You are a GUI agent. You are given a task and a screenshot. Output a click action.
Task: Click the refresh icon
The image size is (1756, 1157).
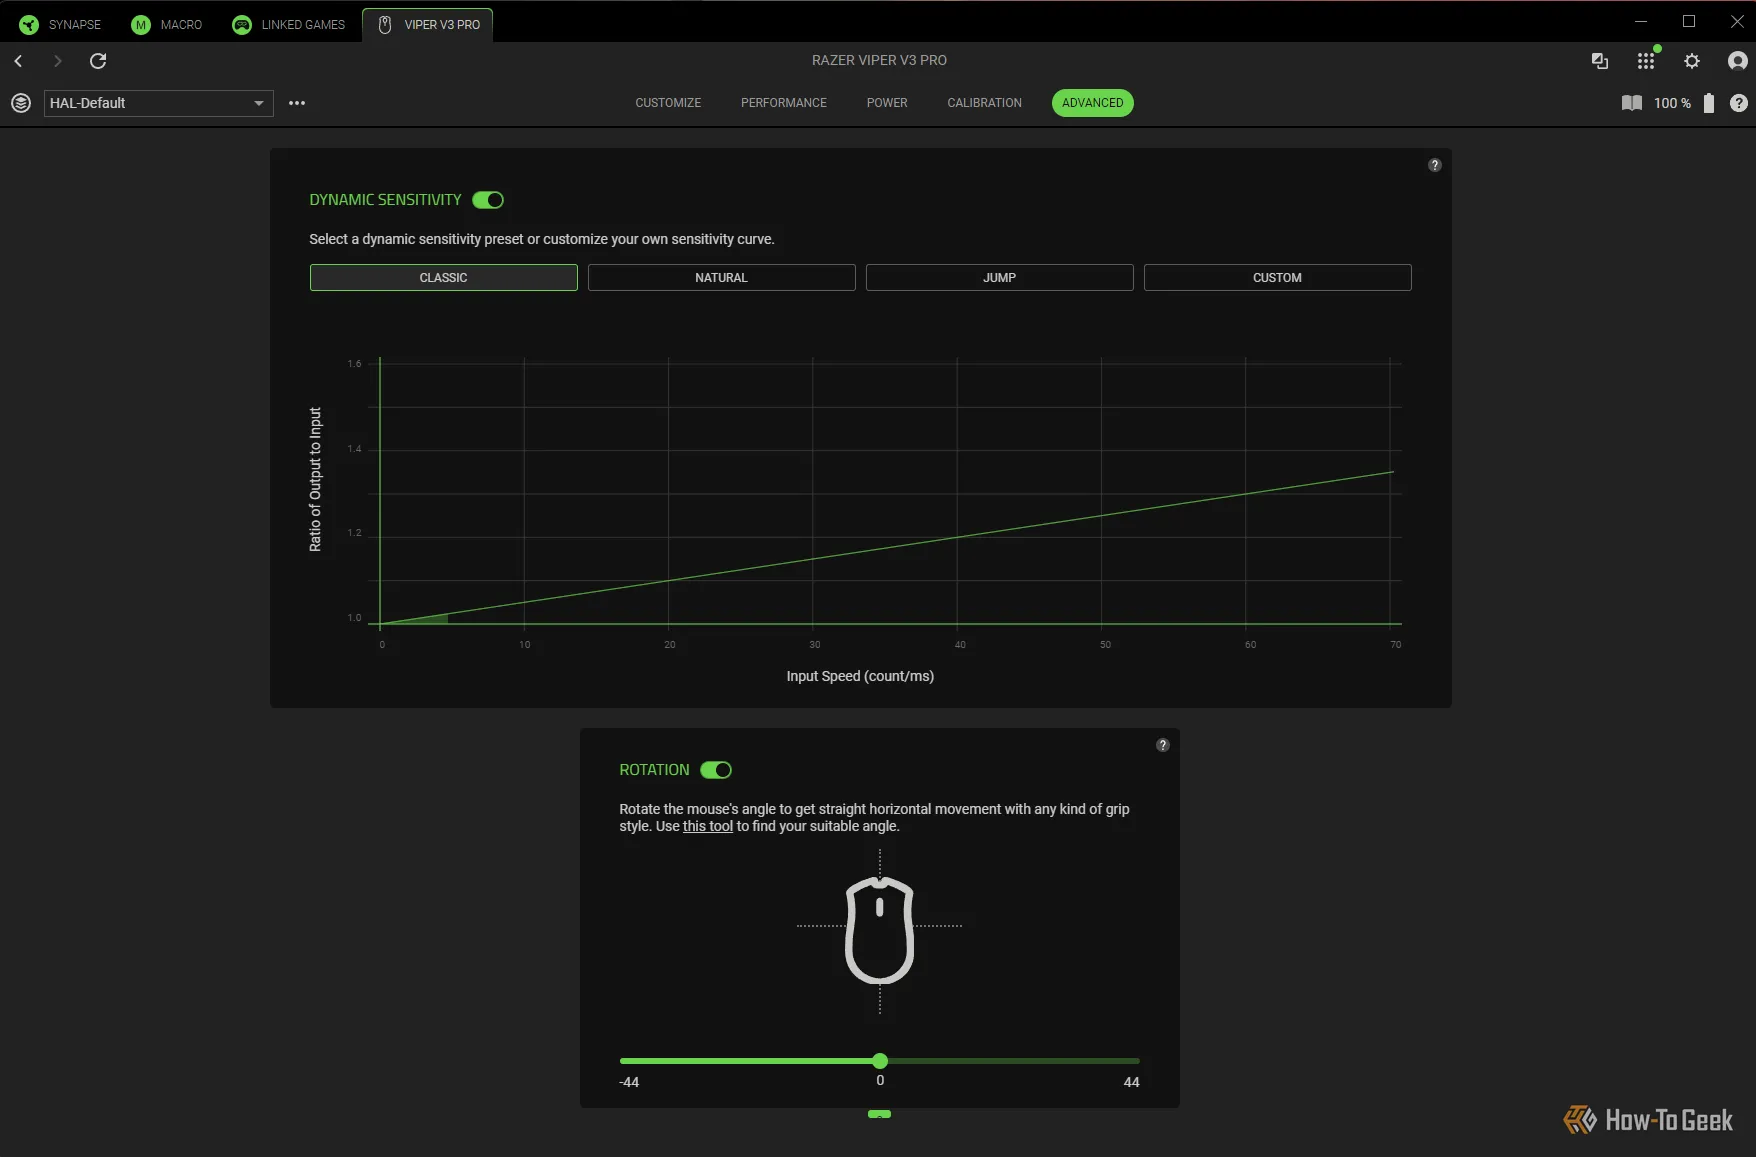(x=98, y=61)
